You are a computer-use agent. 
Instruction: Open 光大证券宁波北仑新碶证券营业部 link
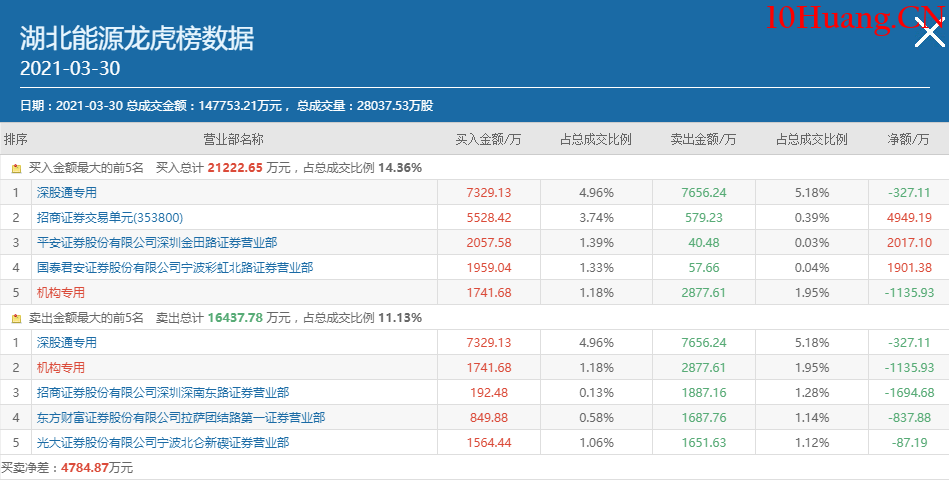click(x=163, y=442)
